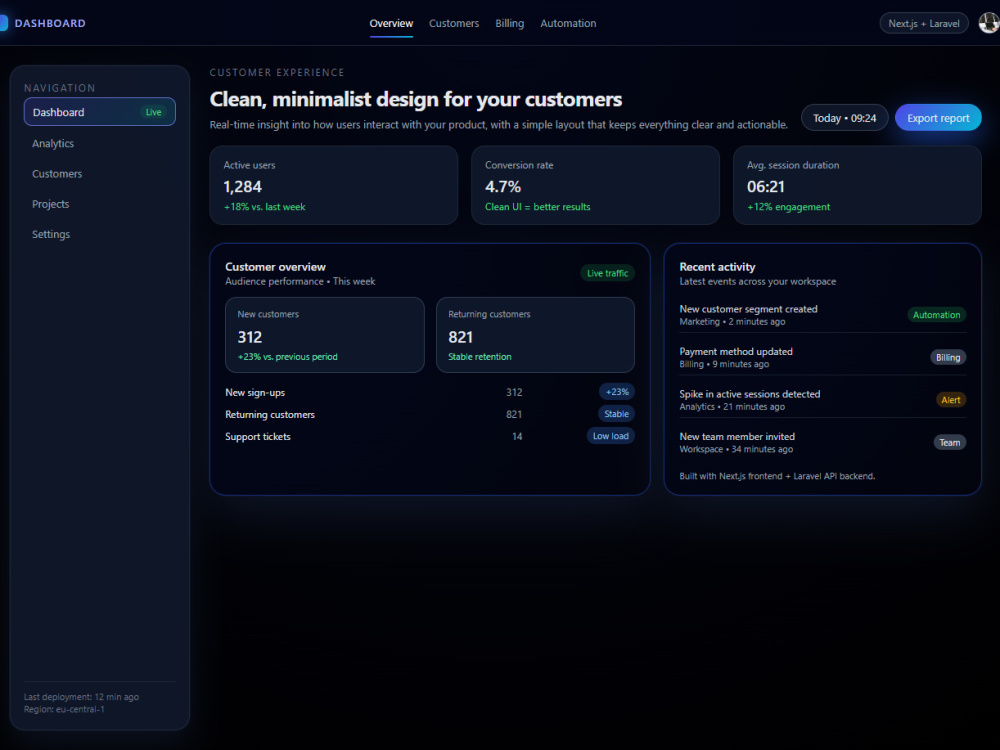1000x750 pixels.
Task: Open Customers in the sidebar navigation
Action: (57, 173)
